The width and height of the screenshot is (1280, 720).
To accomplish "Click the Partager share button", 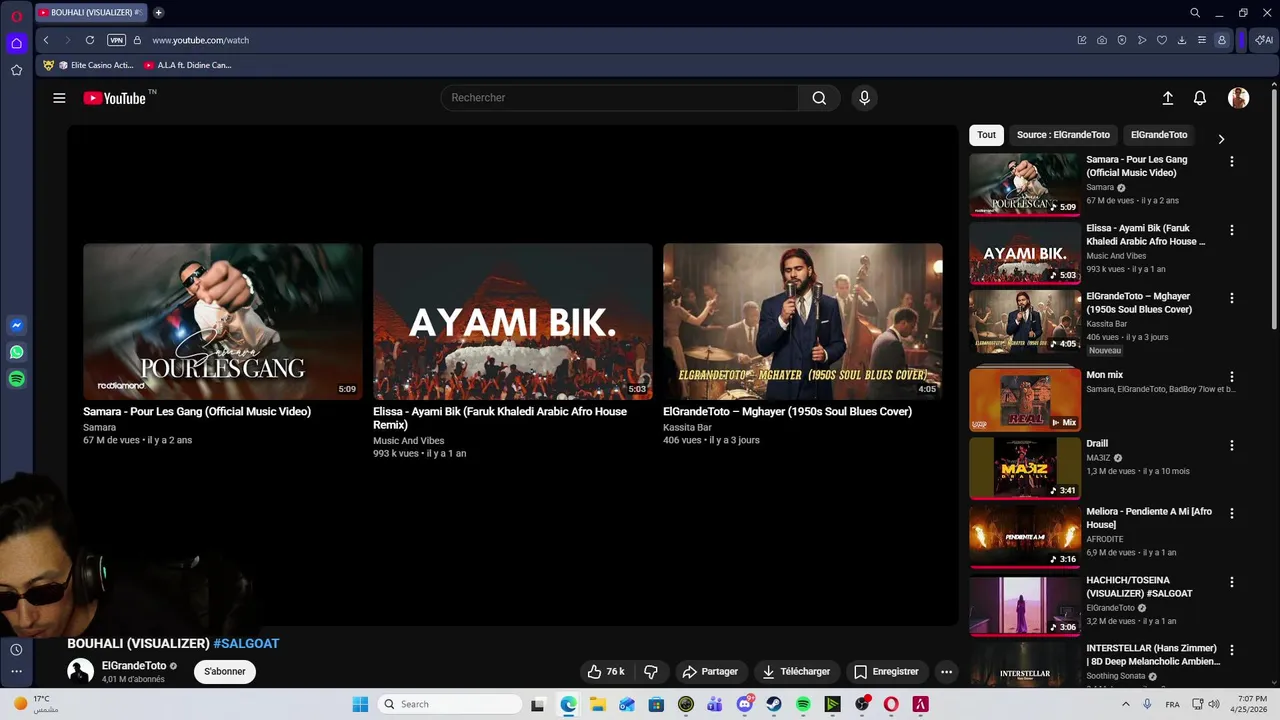I will point(711,672).
